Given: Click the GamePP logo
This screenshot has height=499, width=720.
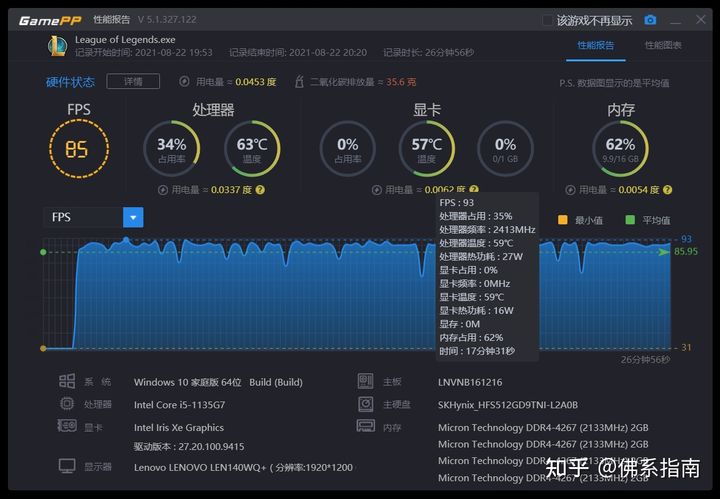Looking at the screenshot, I should pyautogui.click(x=50, y=21).
